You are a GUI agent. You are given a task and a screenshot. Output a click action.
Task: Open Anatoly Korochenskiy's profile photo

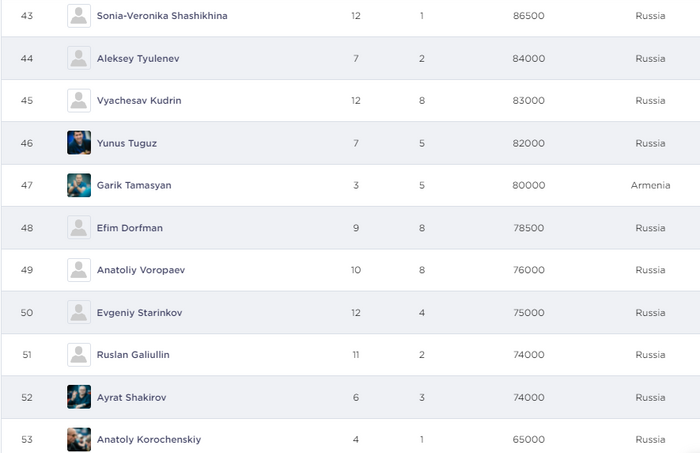click(x=79, y=439)
